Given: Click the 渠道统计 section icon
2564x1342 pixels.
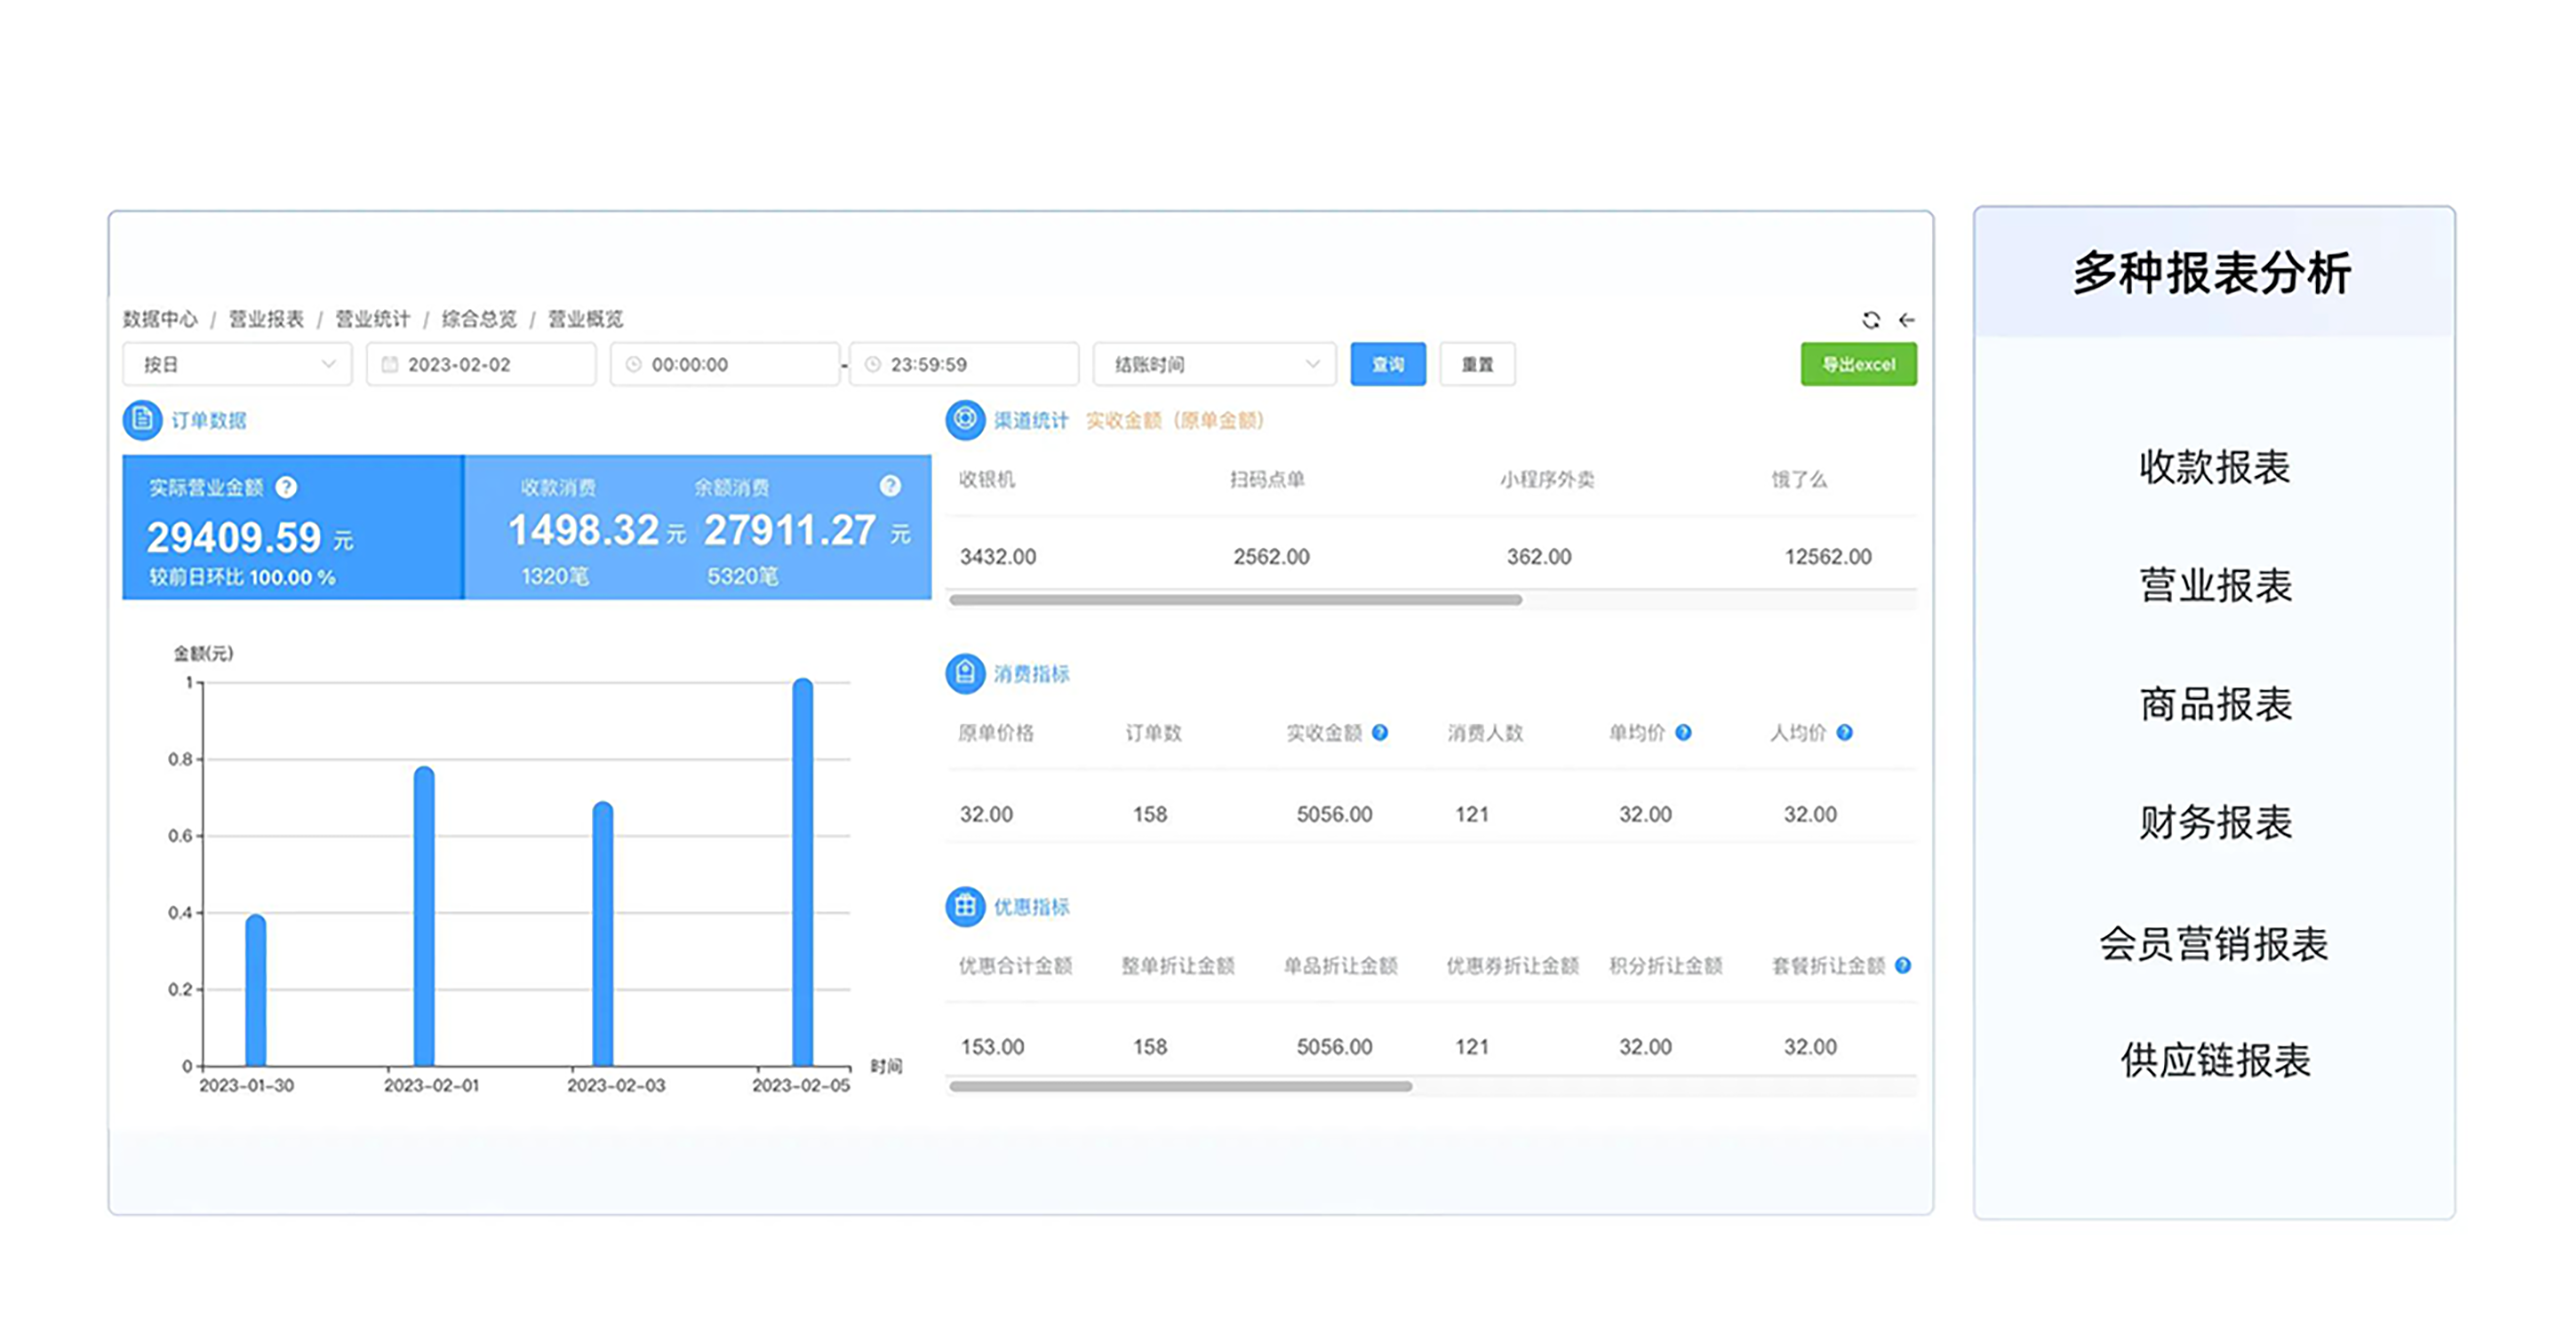Looking at the screenshot, I should coord(964,420).
